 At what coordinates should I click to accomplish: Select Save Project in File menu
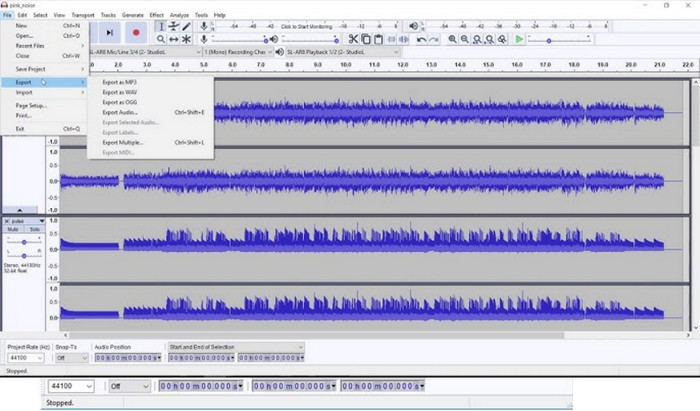pos(30,68)
